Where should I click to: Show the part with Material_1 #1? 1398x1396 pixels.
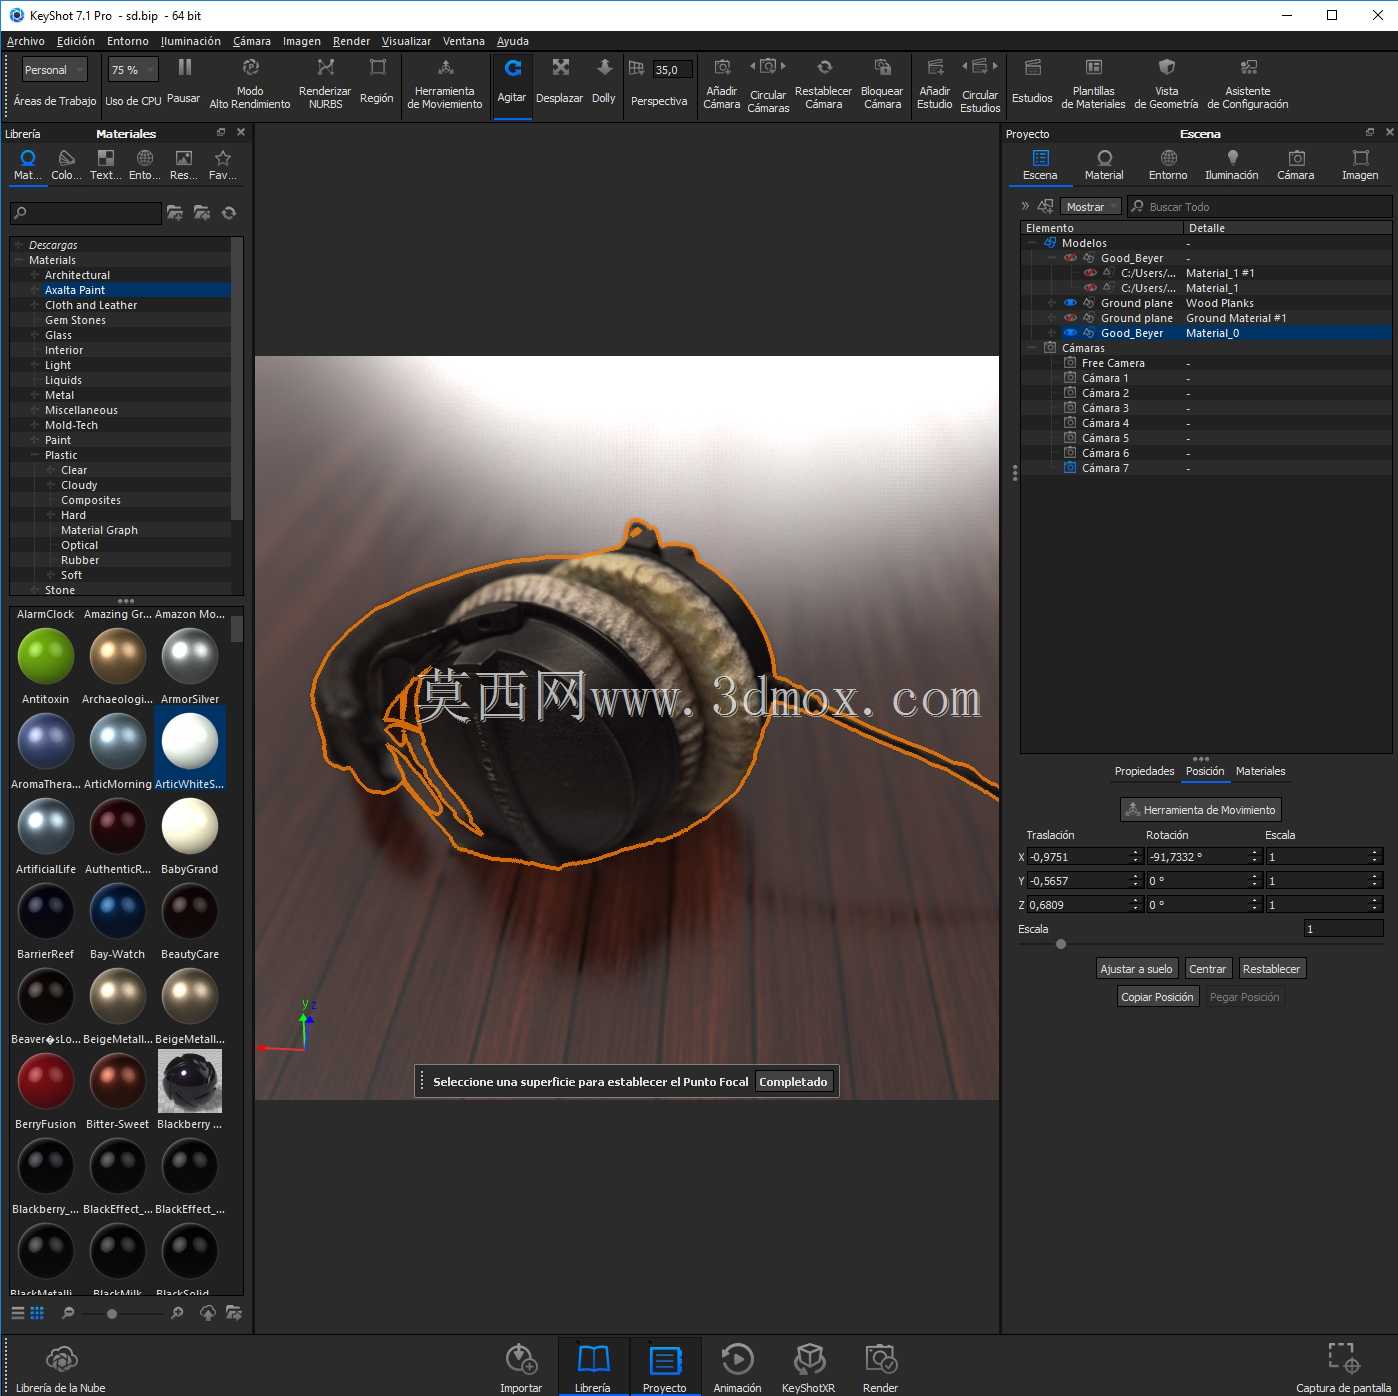pyautogui.click(x=1090, y=273)
